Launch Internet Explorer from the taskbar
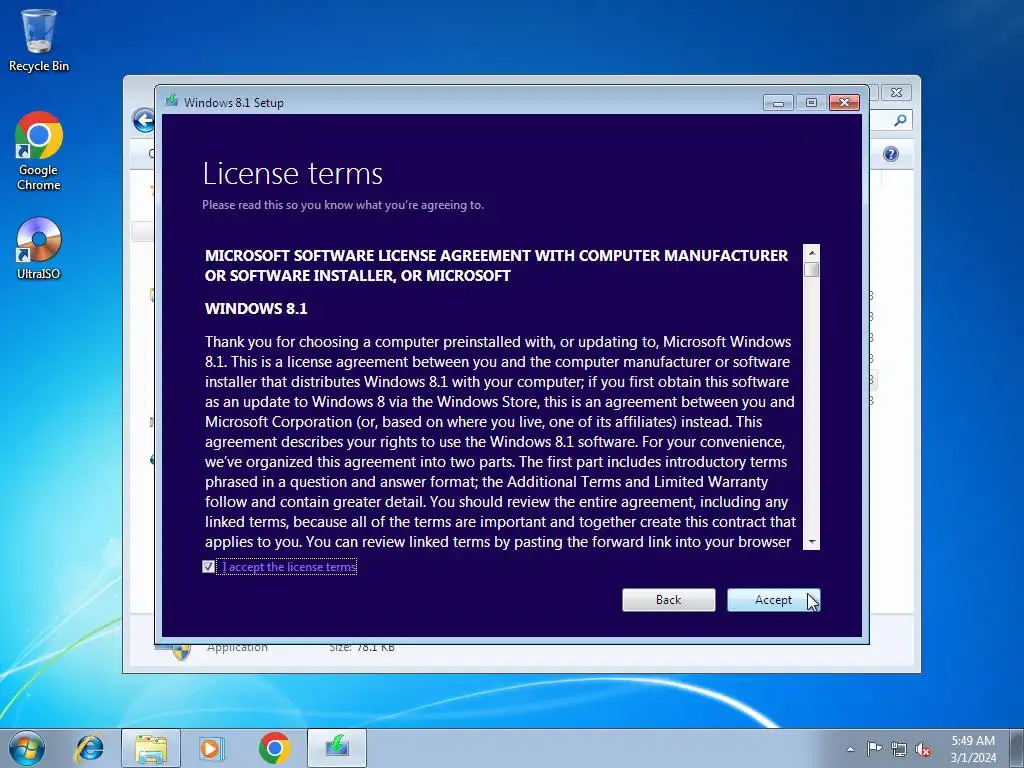The height and width of the screenshot is (768, 1024). [x=89, y=748]
